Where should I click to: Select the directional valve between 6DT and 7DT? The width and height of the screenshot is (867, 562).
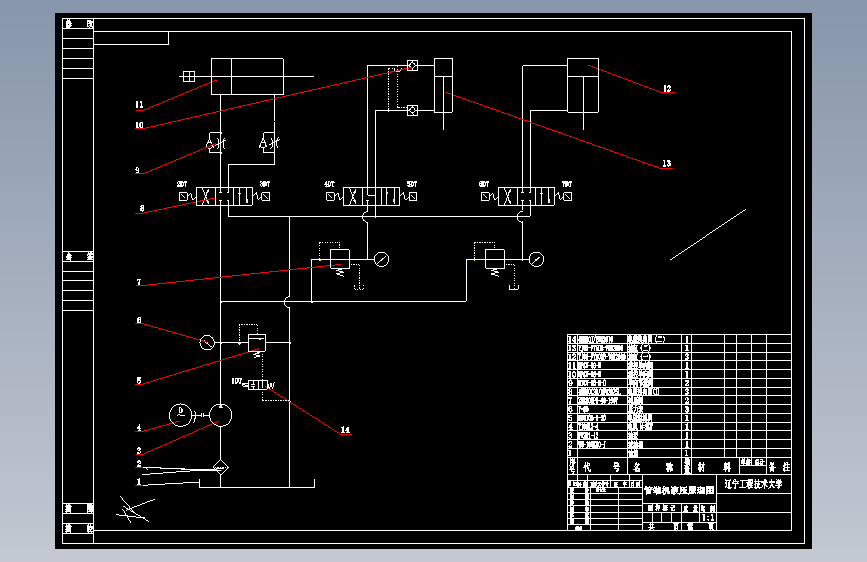coord(526,196)
